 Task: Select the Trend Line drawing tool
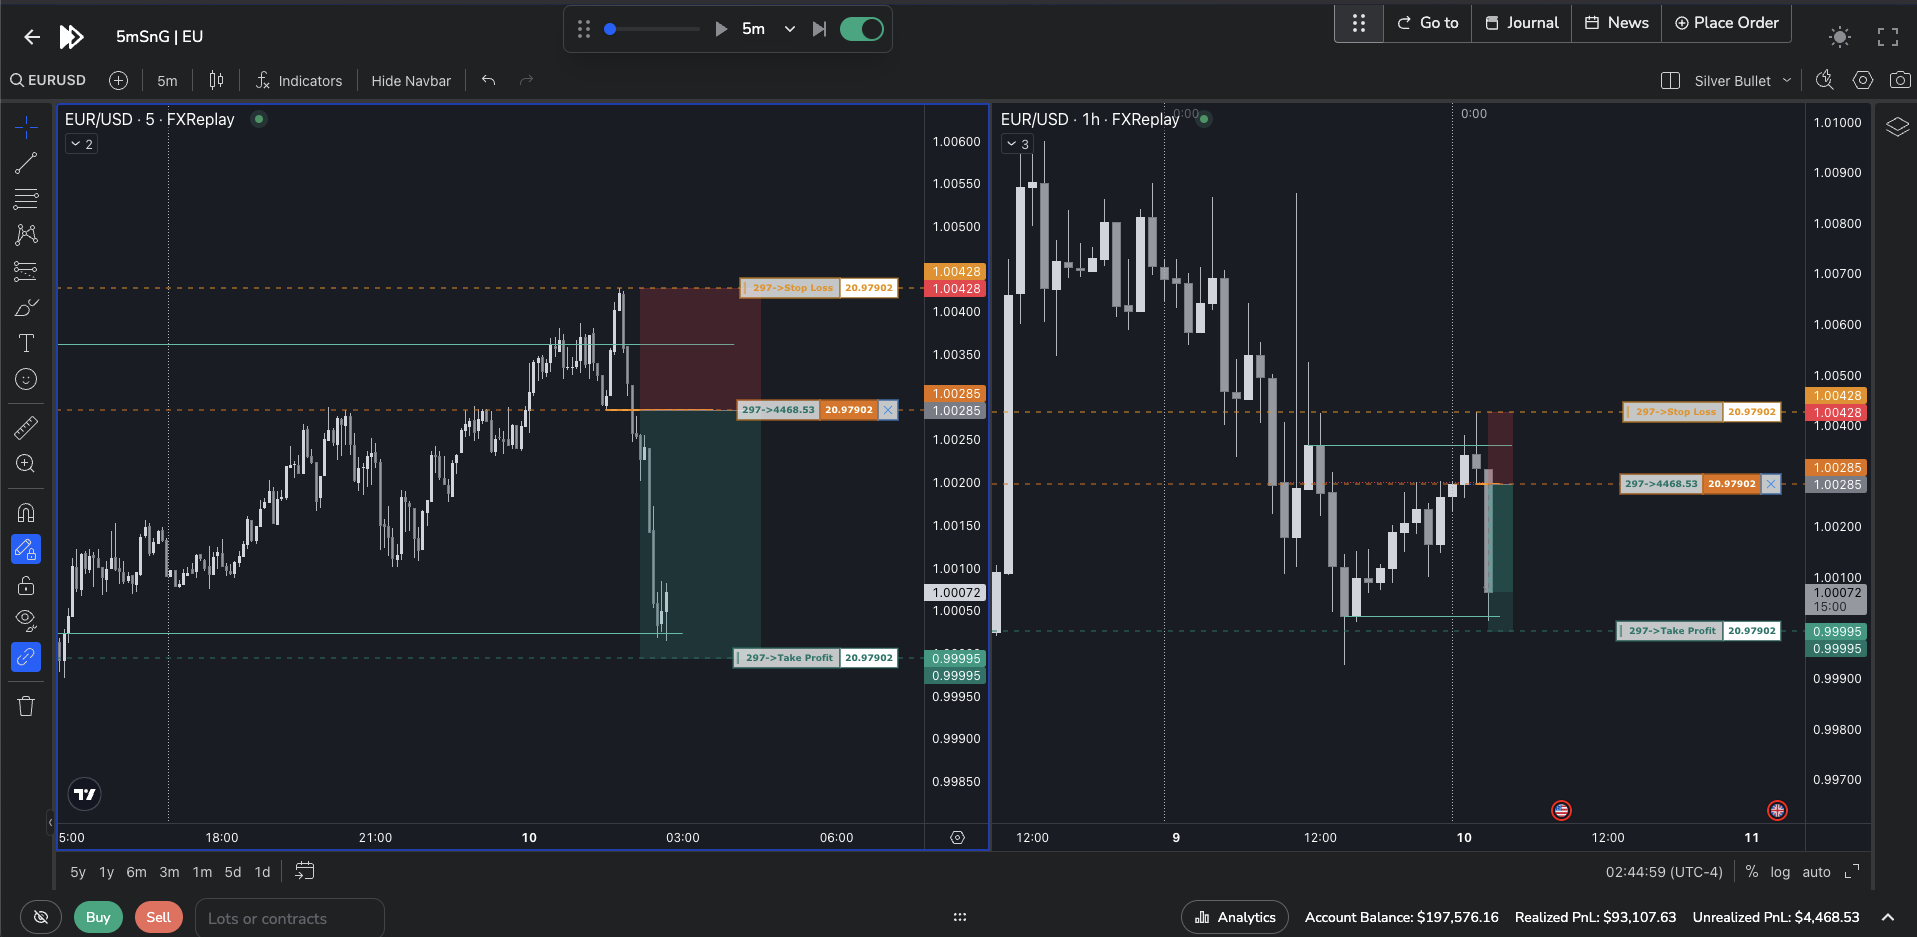click(26, 163)
